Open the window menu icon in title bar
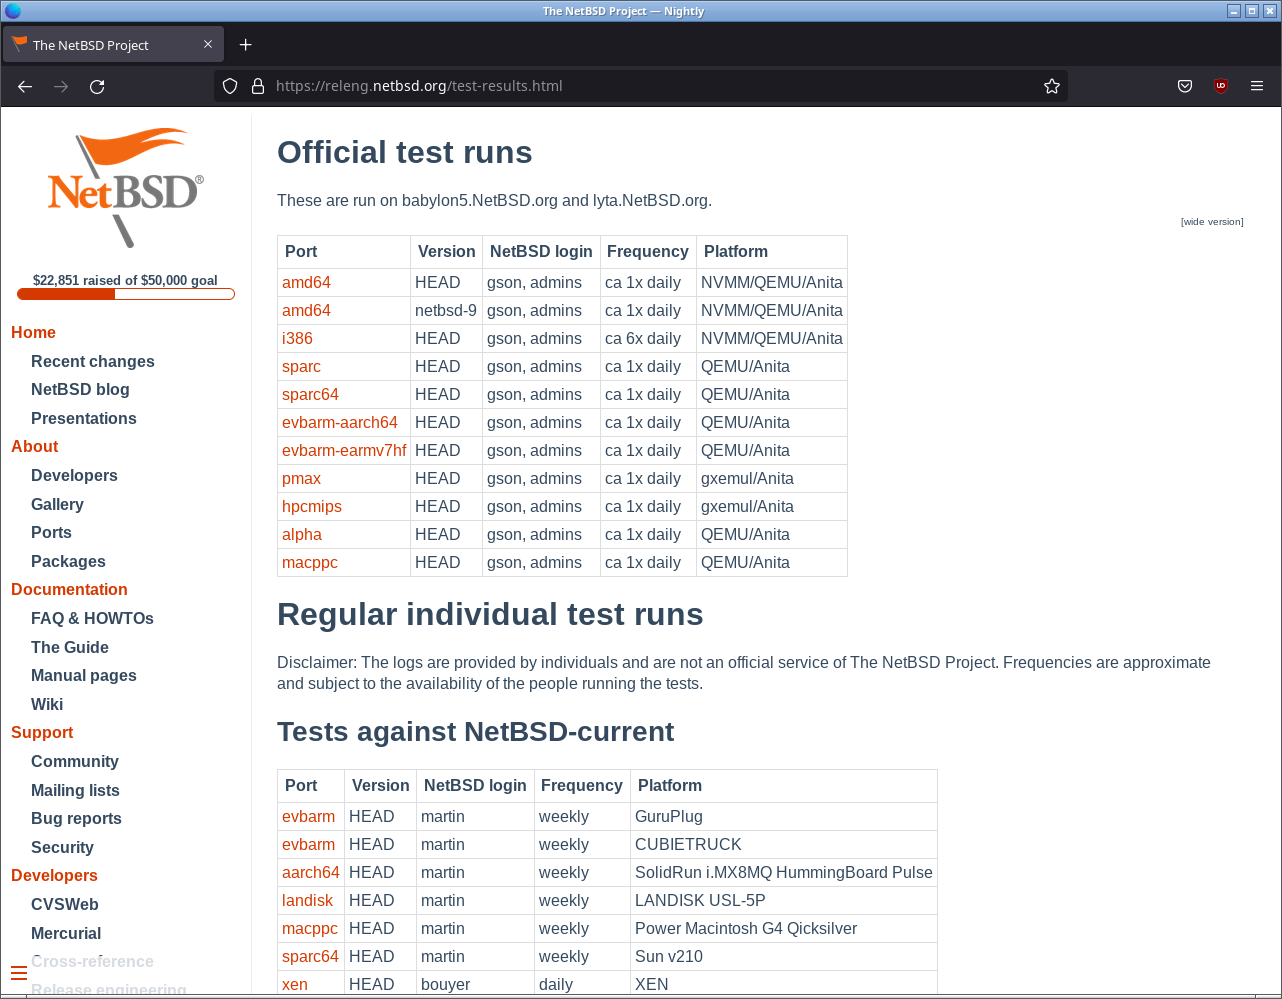Screen dimensions: 1282x999 pyautogui.click(x=13, y=11)
